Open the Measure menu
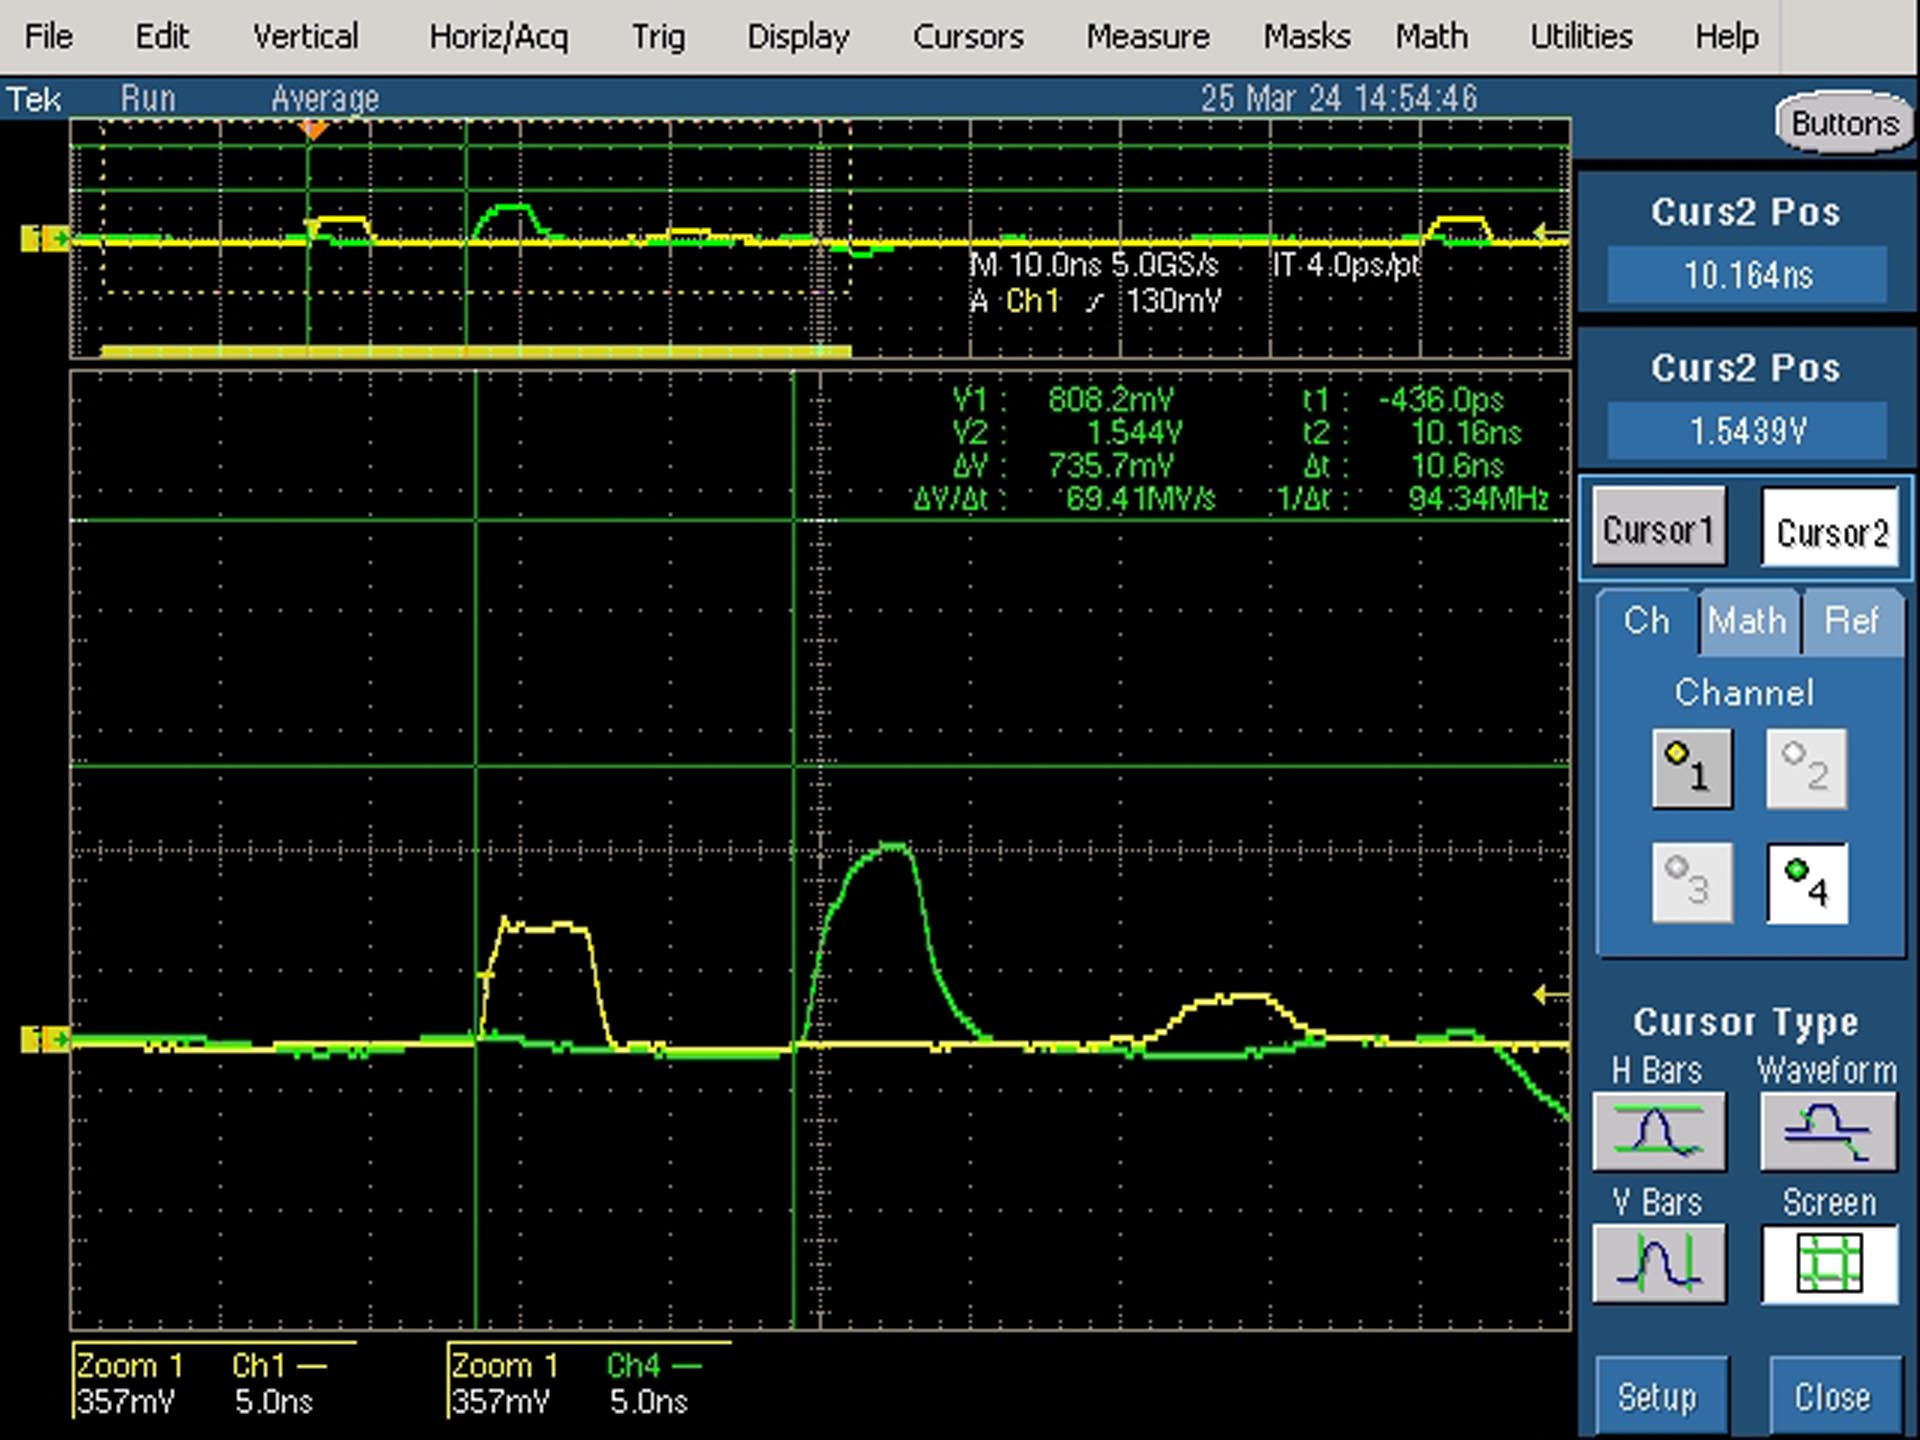 [1148, 37]
